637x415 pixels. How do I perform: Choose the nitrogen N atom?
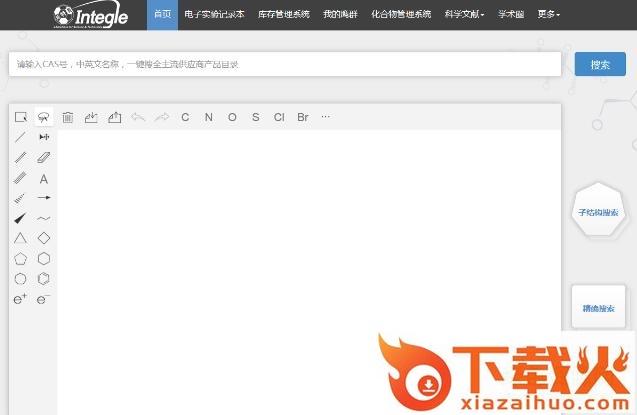pyautogui.click(x=209, y=117)
